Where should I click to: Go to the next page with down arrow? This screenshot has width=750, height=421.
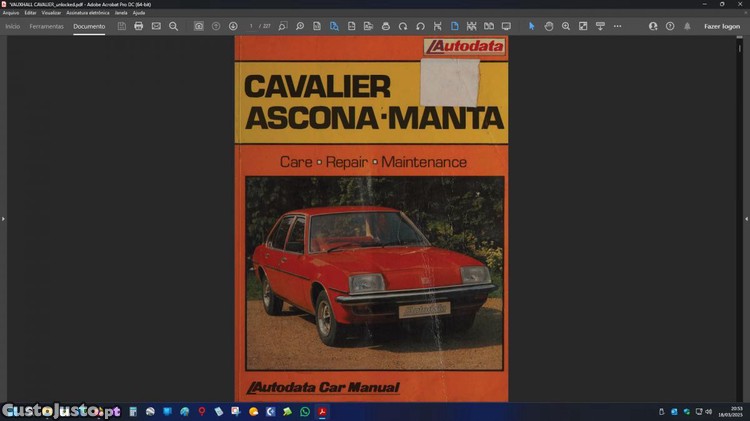233,26
